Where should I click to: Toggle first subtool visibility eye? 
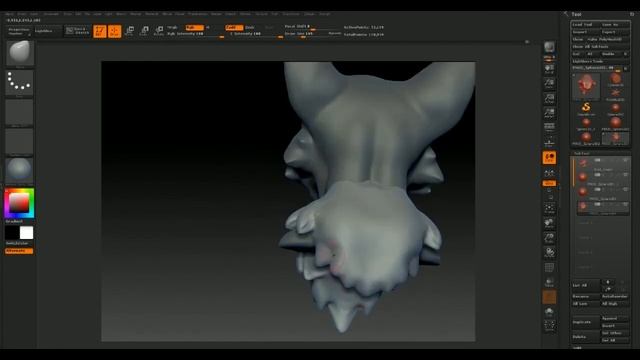[x=625, y=160]
